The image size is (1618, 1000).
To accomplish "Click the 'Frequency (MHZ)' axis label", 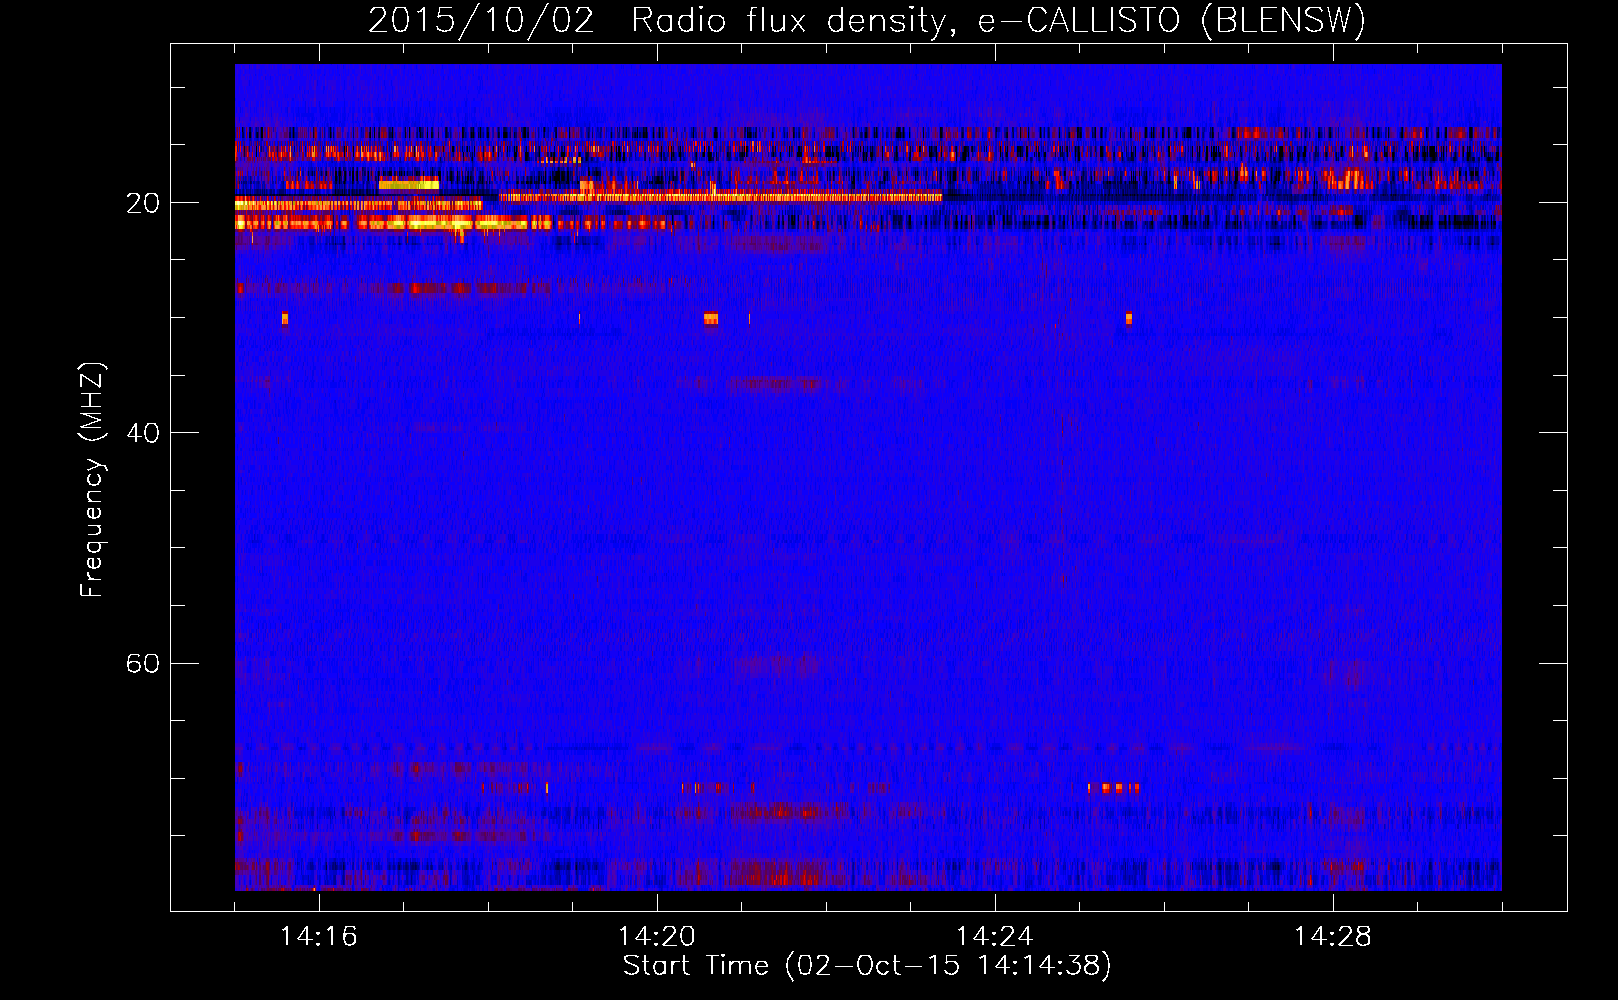I will click(x=92, y=480).
